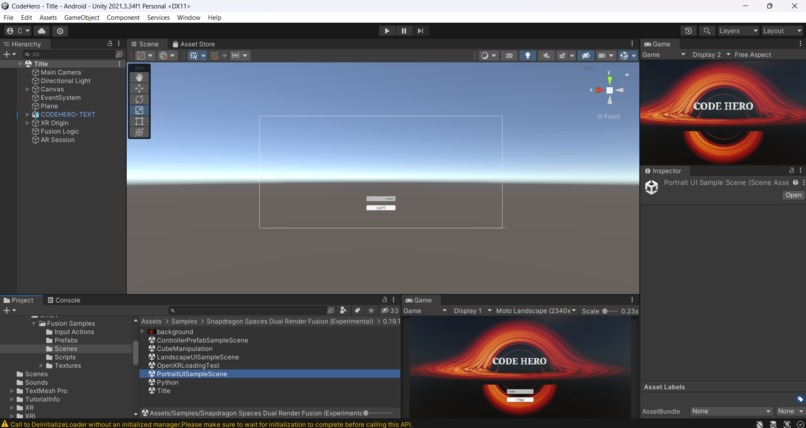Open the Gizmos dropdown arrow
The height and width of the screenshot is (428, 806).
tap(634, 55)
